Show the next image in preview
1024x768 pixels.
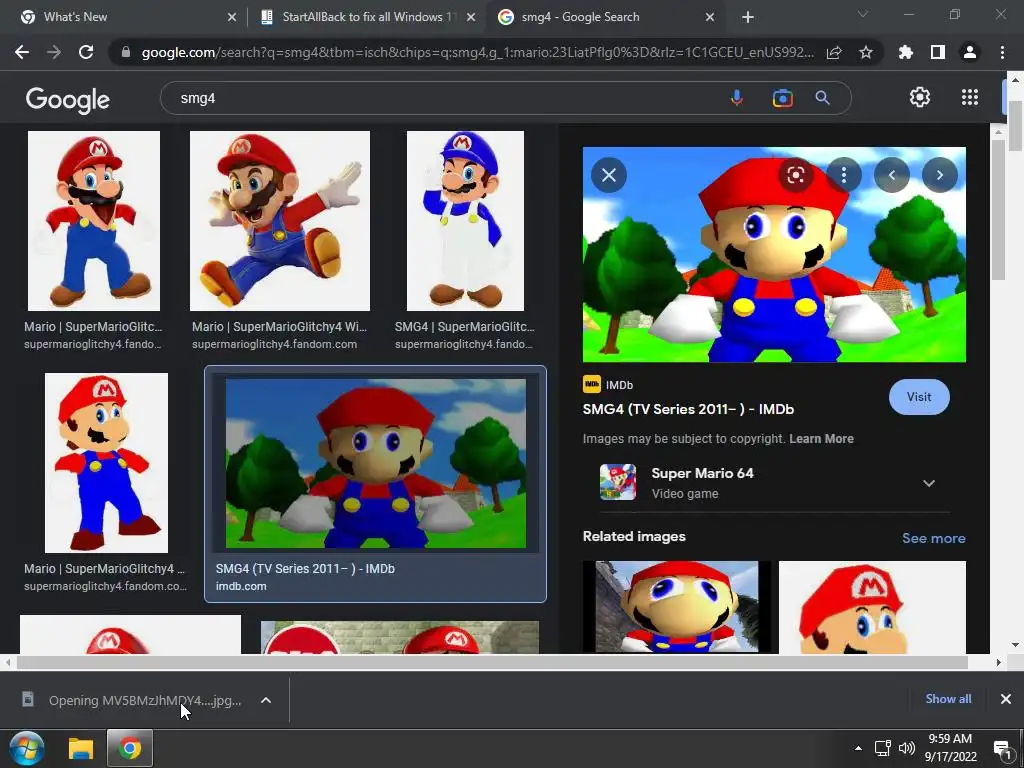940,175
